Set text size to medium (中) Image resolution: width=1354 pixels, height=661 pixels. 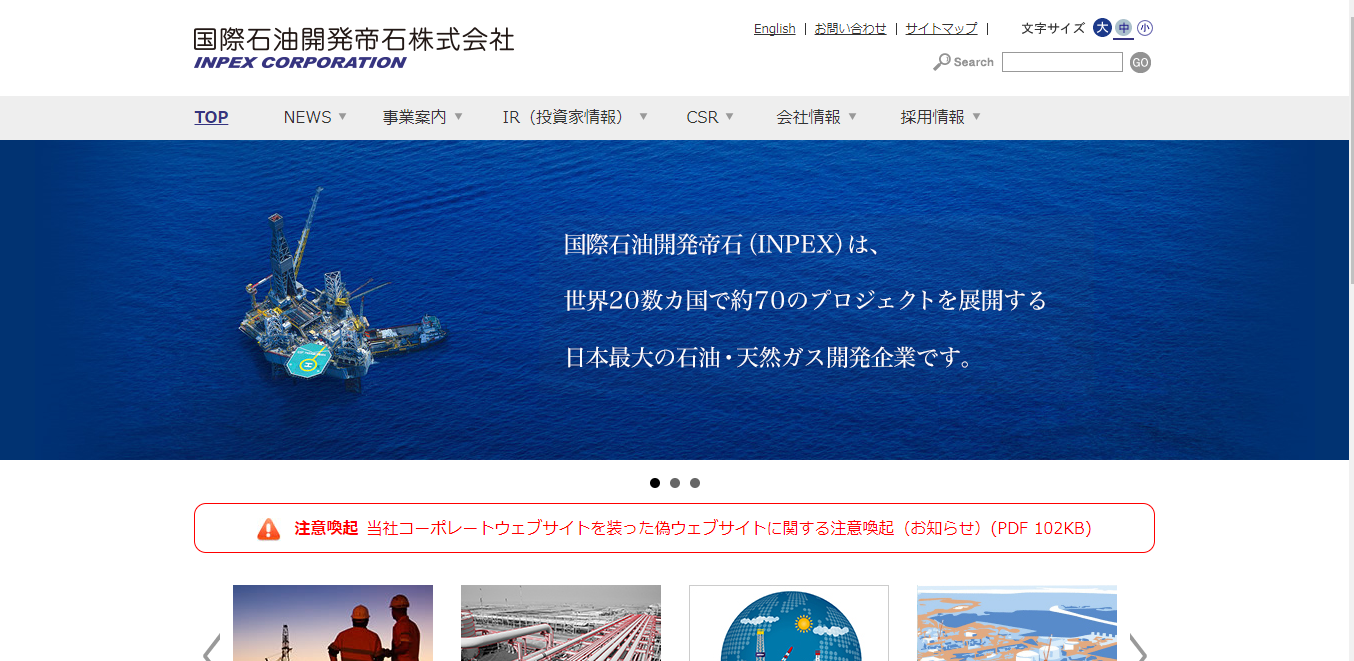tap(1124, 28)
